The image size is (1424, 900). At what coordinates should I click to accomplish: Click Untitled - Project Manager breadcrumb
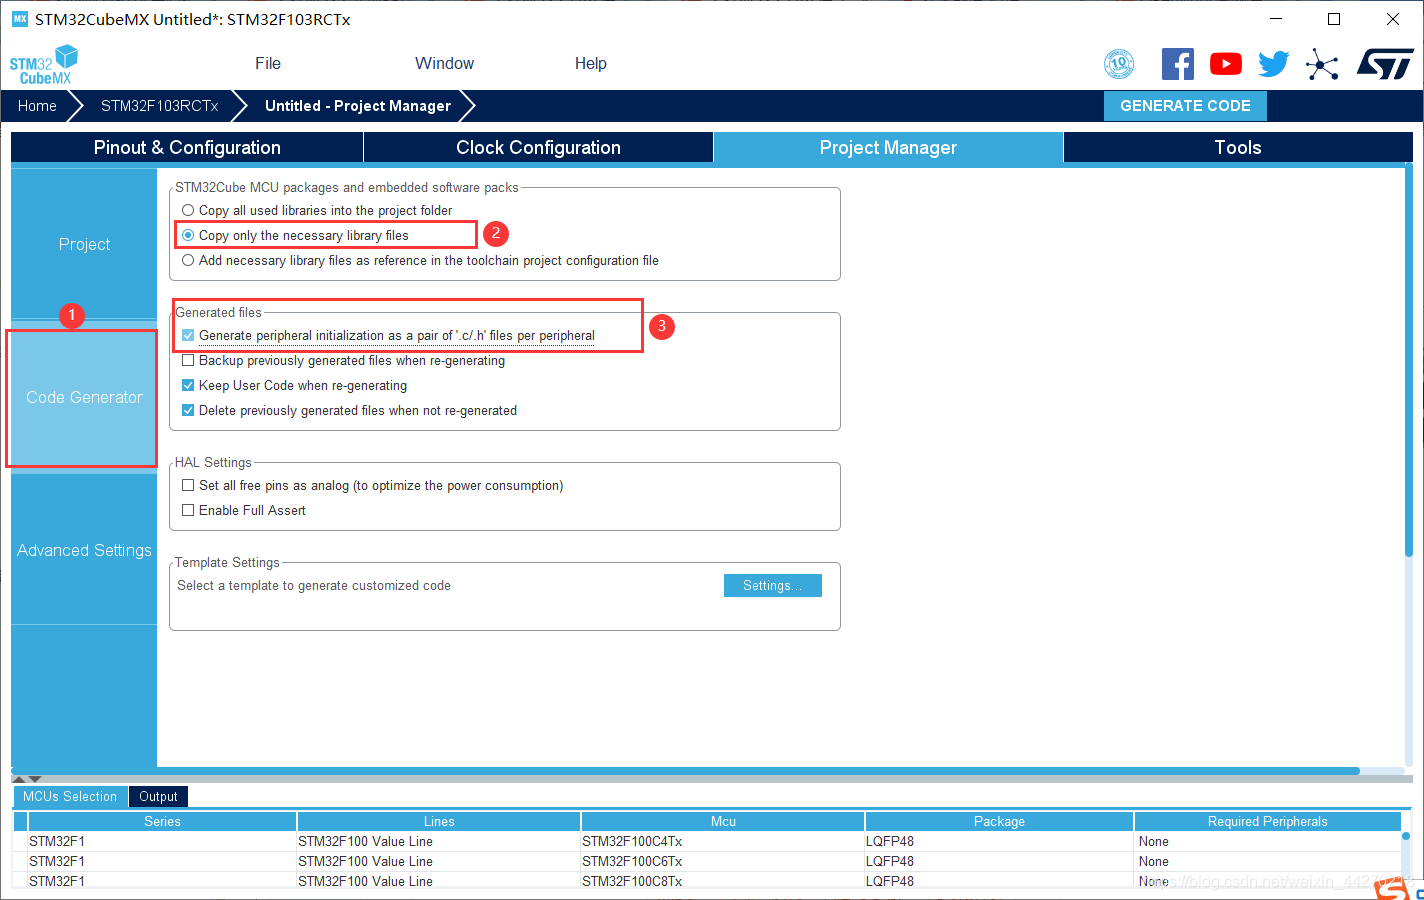pyautogui.click(x=358, y=106)
